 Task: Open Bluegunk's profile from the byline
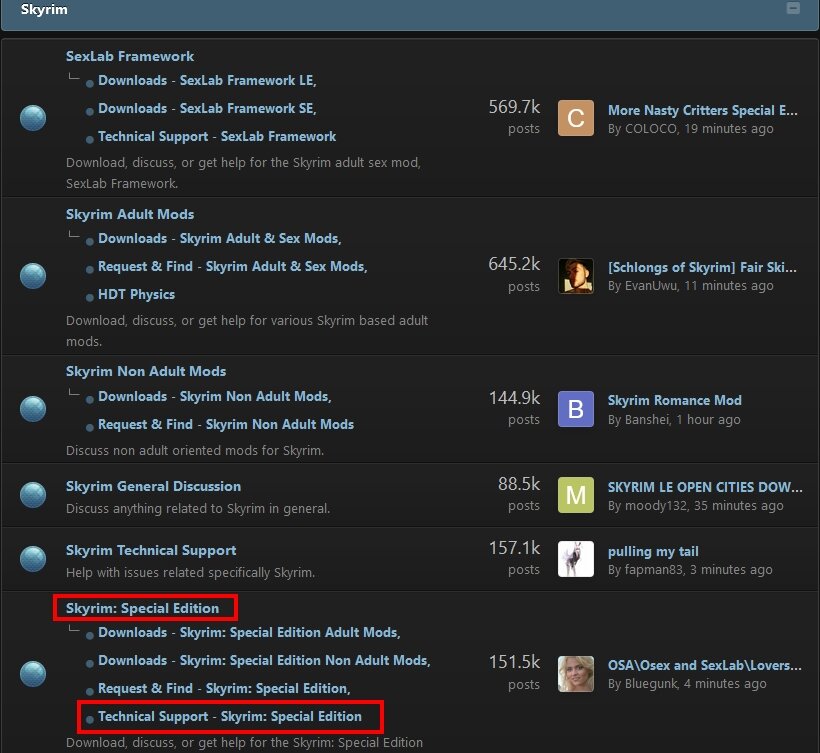point(651,683)
